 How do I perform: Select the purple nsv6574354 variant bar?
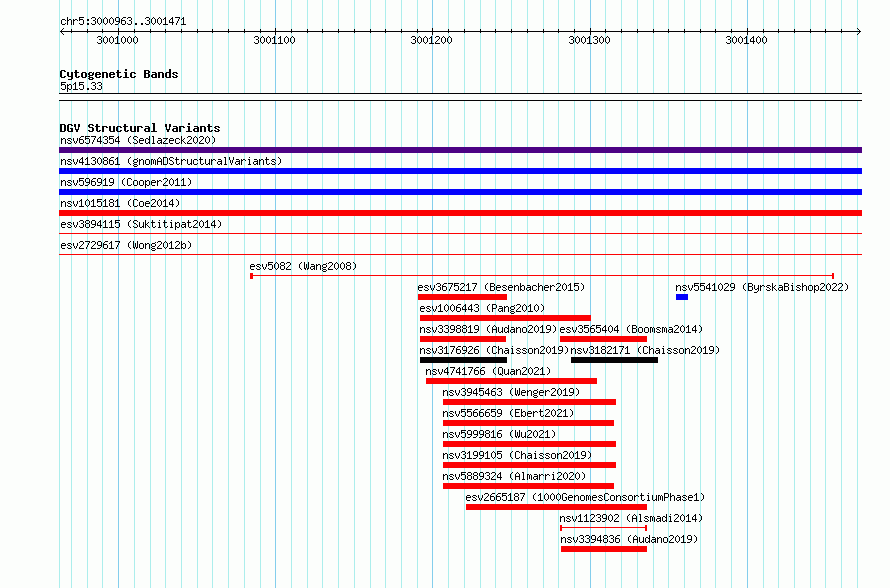460,150
